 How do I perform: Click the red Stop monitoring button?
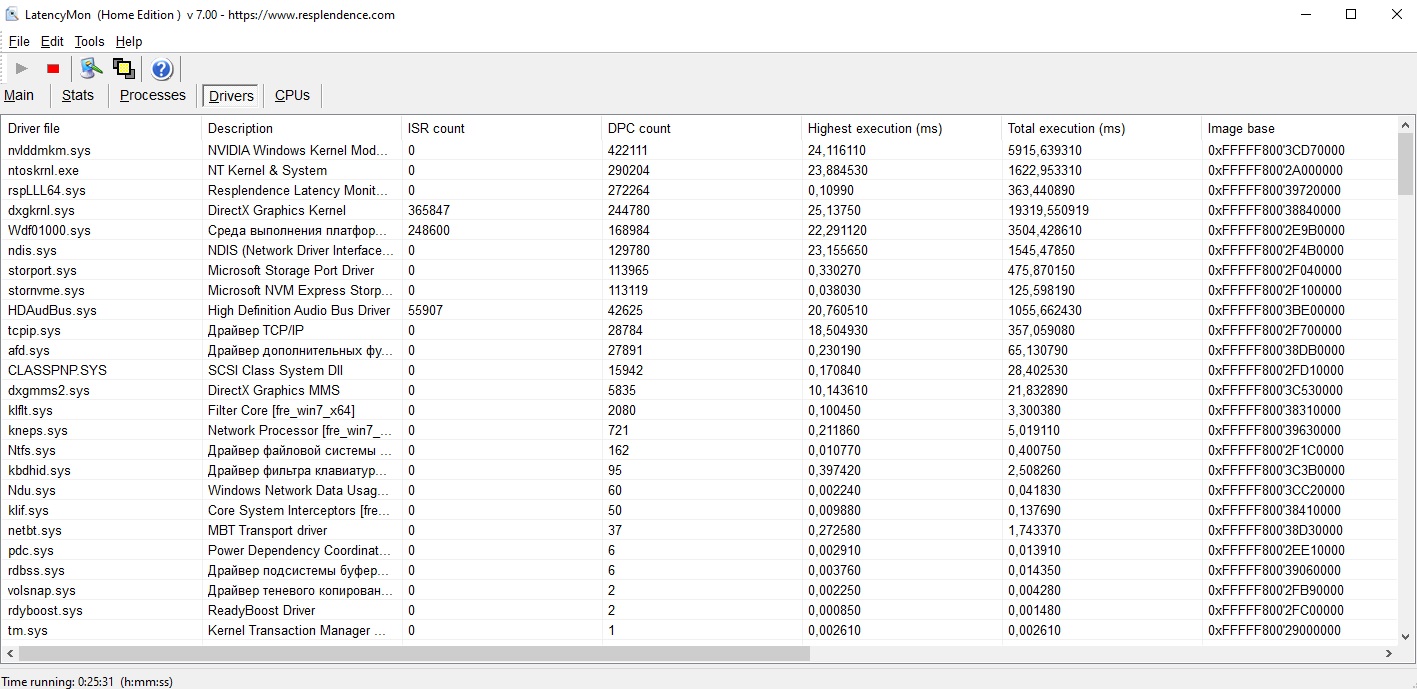[53, 69]
